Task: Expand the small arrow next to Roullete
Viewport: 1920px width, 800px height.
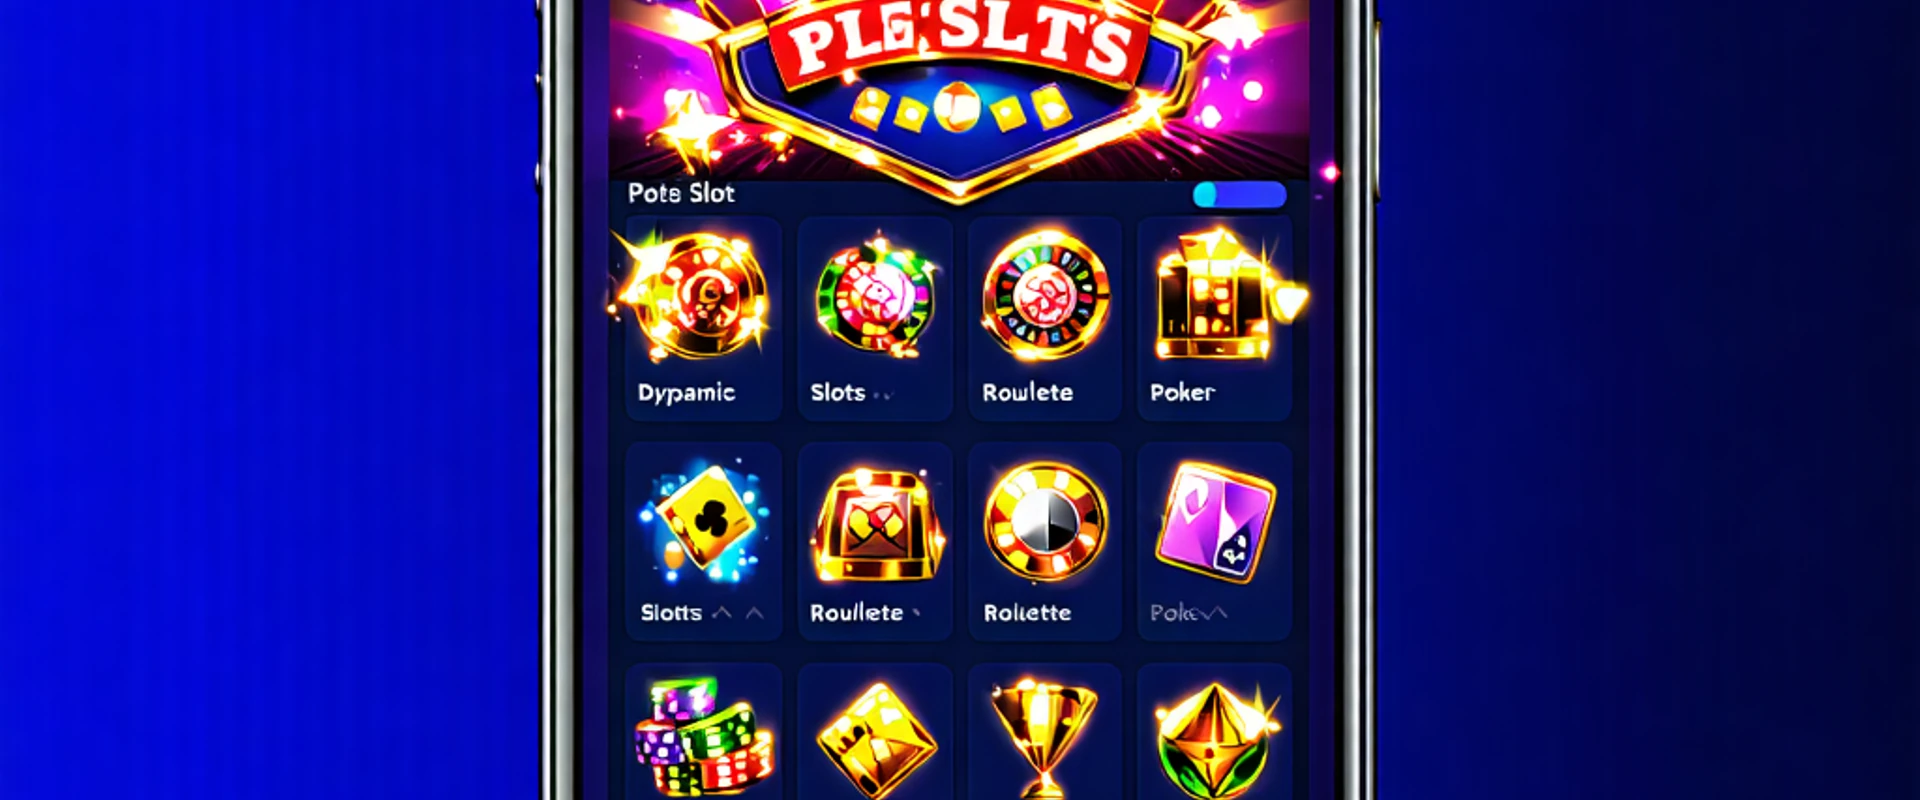Action: (x=916, y=613)
